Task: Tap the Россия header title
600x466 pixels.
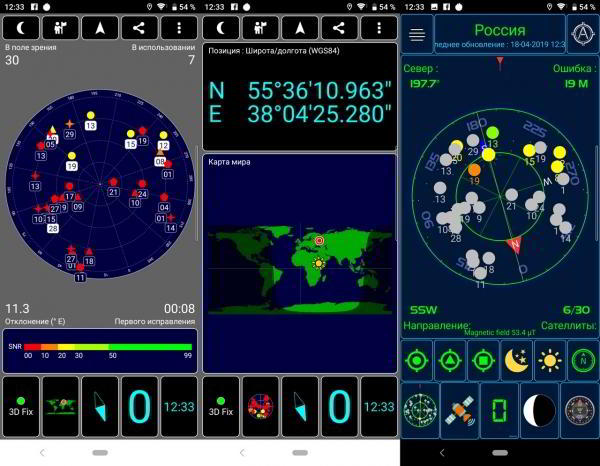Action: point(499,32)
